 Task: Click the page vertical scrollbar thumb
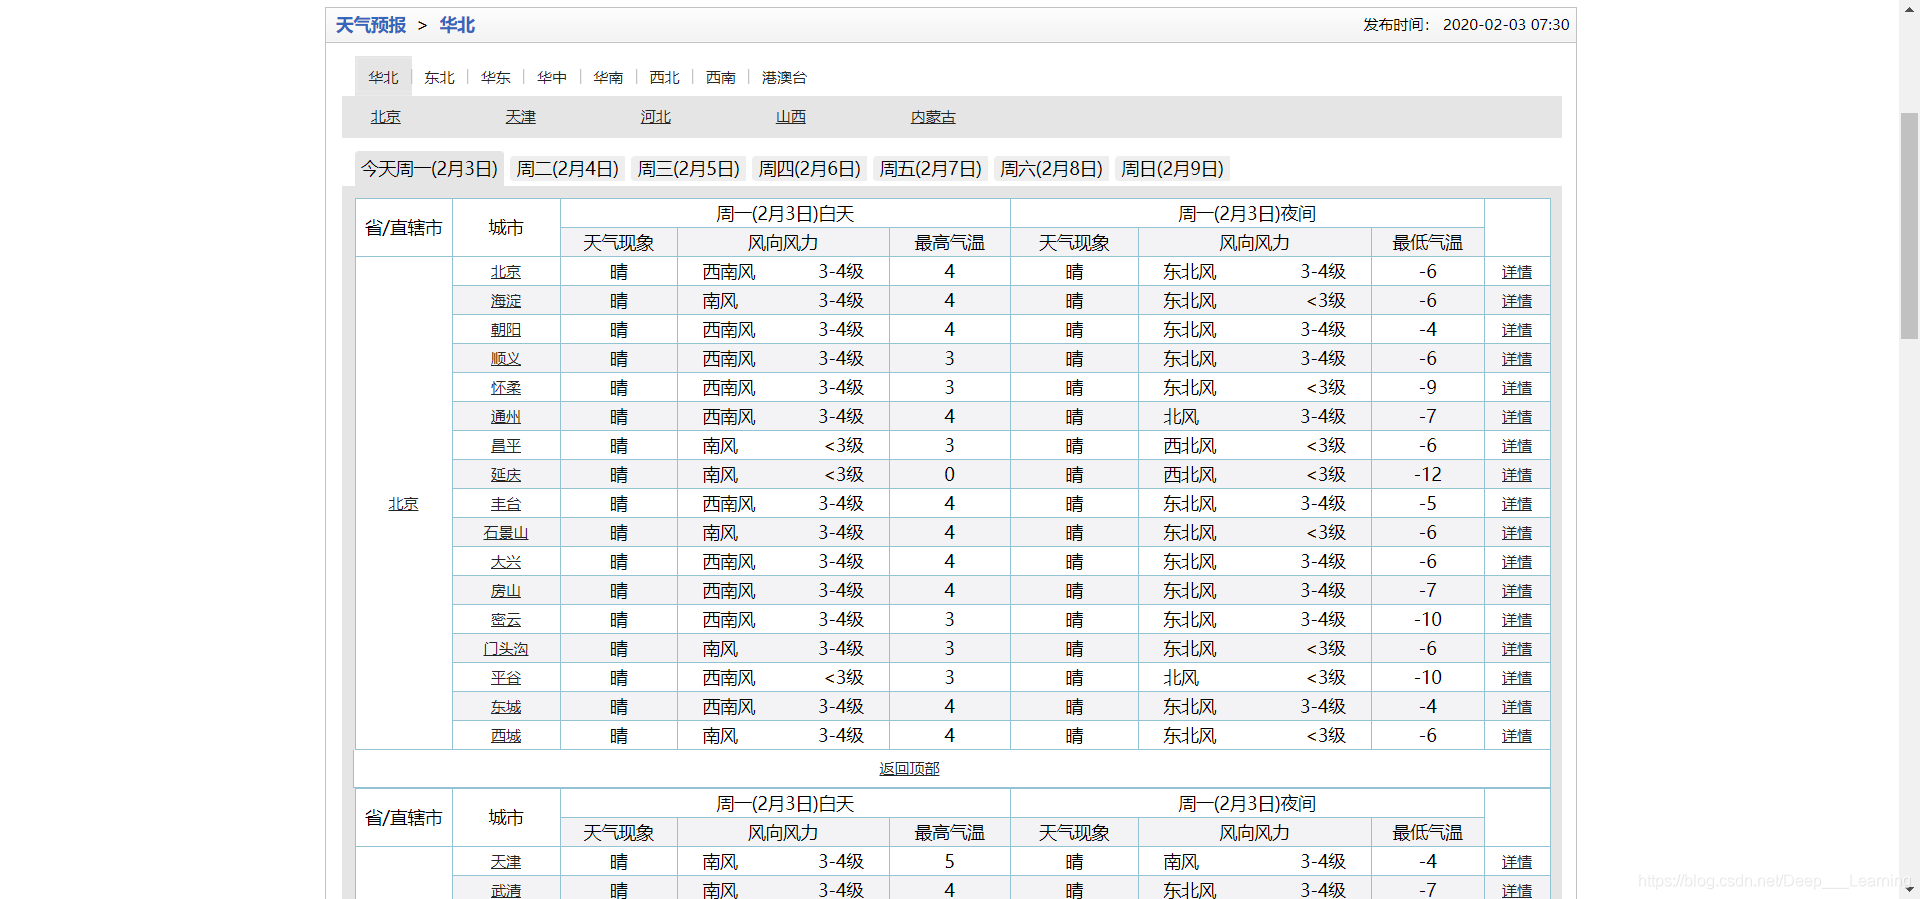click(1909, 226)
